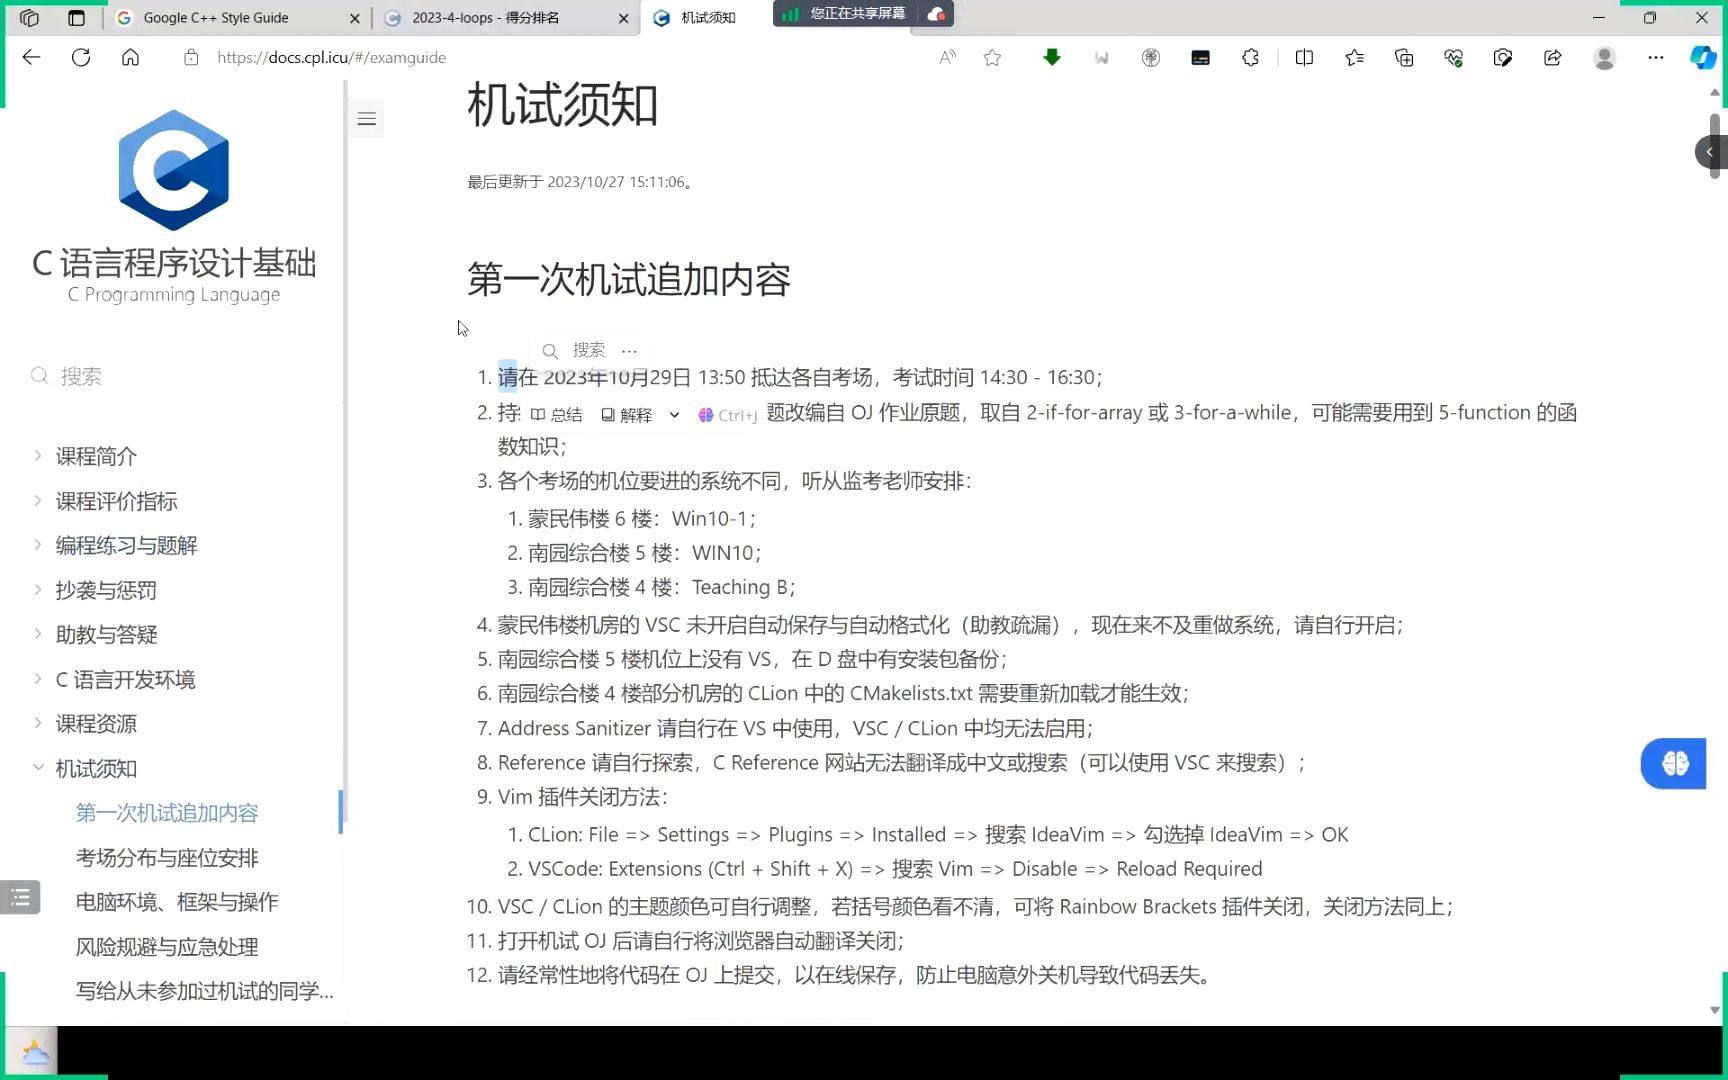Click the read aloud icon in the address bar
The width and height of the screenshot is (1728, 1080).
tap(947, 57)
